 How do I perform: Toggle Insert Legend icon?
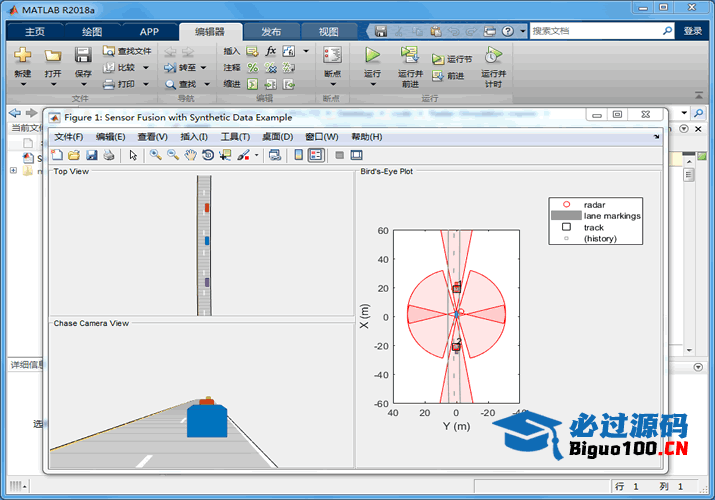click(x=316, y=155)
